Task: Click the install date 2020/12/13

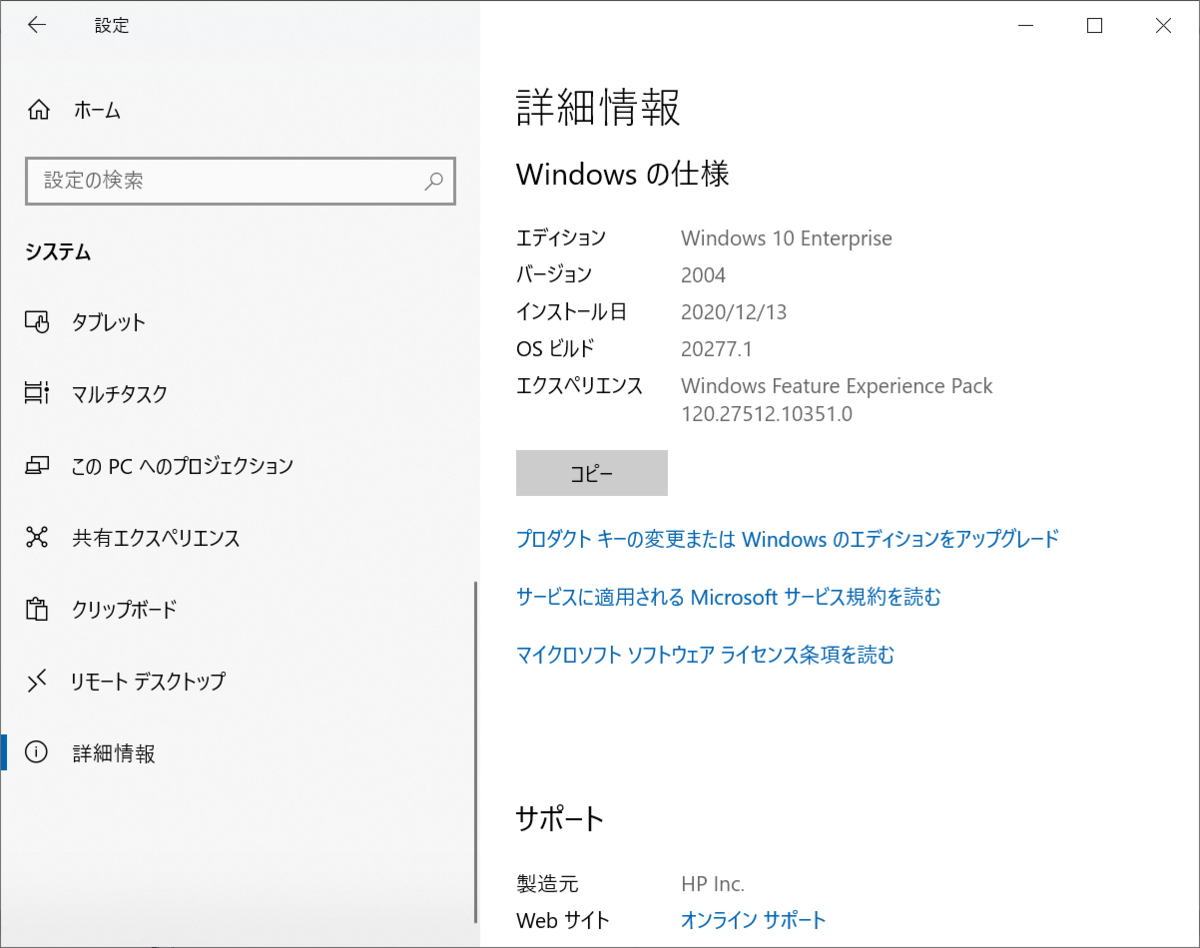Action: (x=734, y=312)
